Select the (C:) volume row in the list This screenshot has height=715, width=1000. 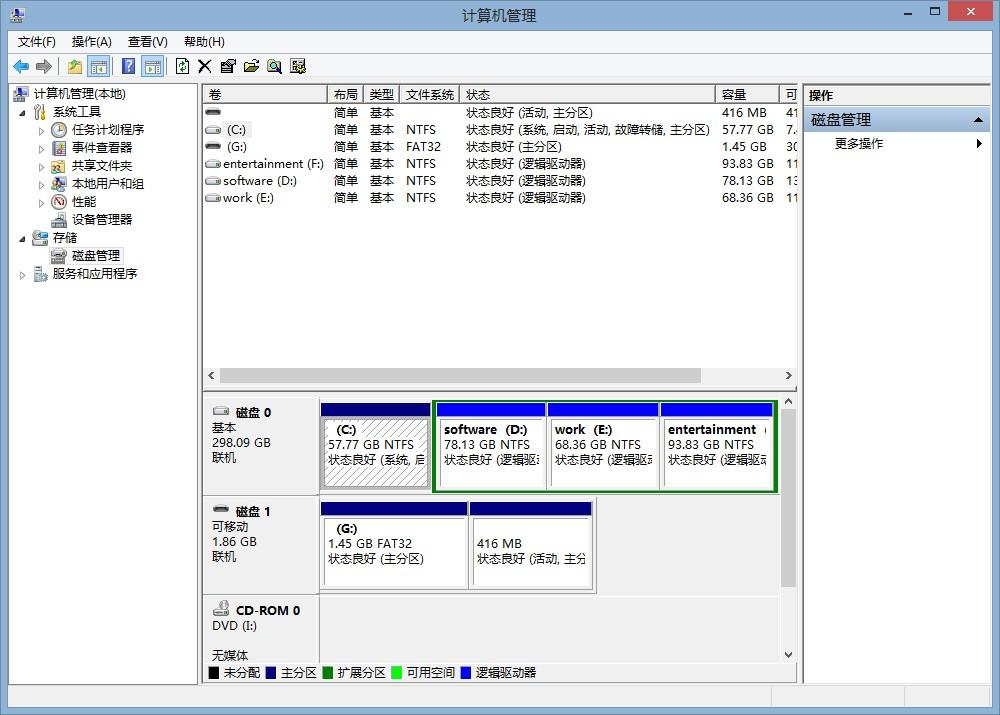coord(500,130)
